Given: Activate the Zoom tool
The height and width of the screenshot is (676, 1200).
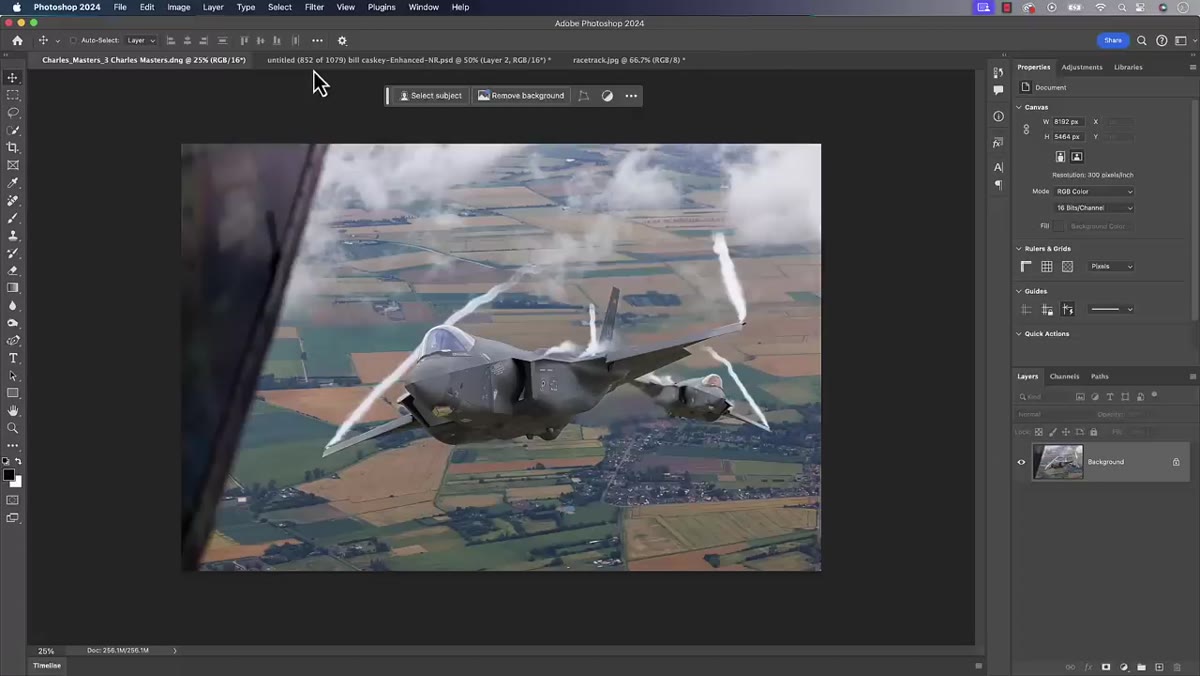Looking at the screenshot, I should click(x=13, y=428).
